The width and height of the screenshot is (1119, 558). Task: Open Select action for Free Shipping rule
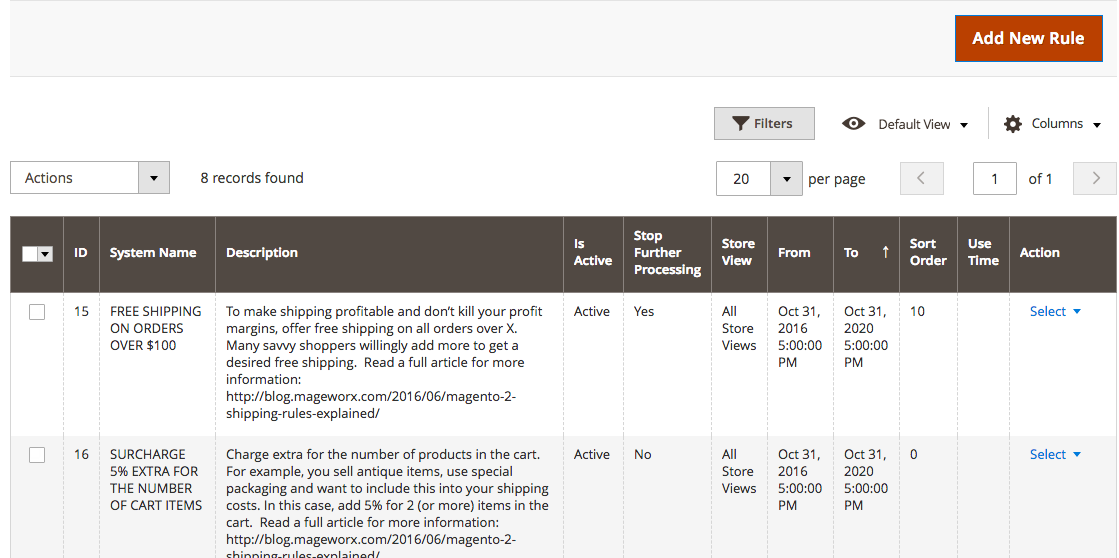[x=1055, y=312]
